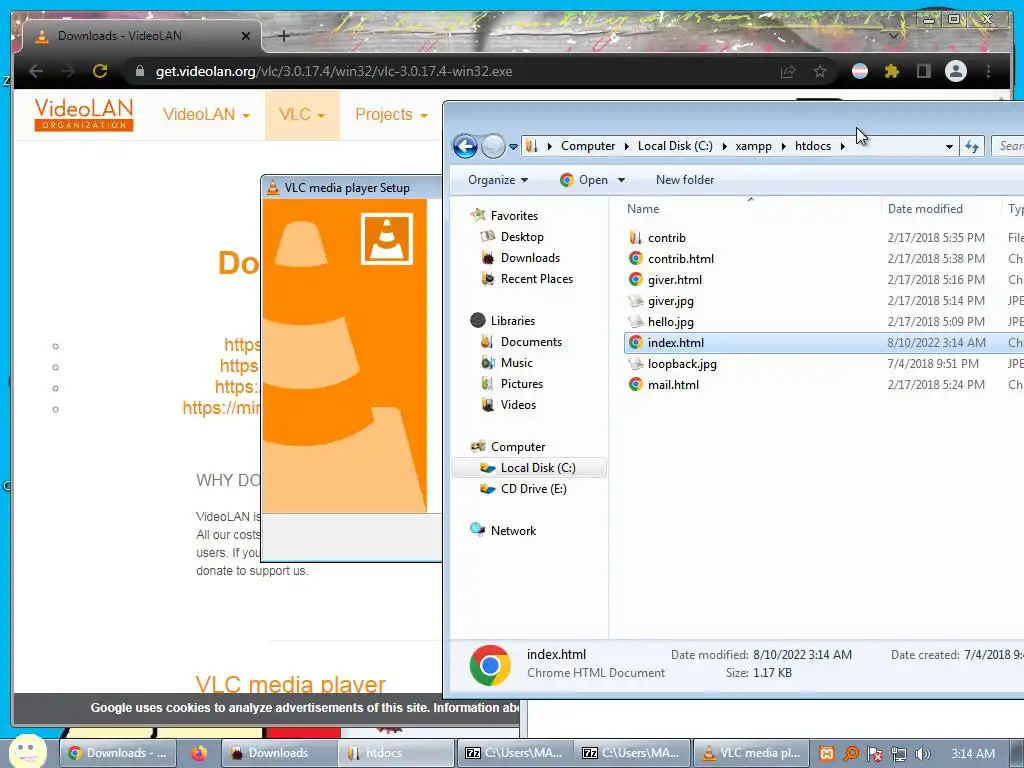Switch to VLC media player taskbar item
The image size is (1024, 768).
tap(750, 753)
